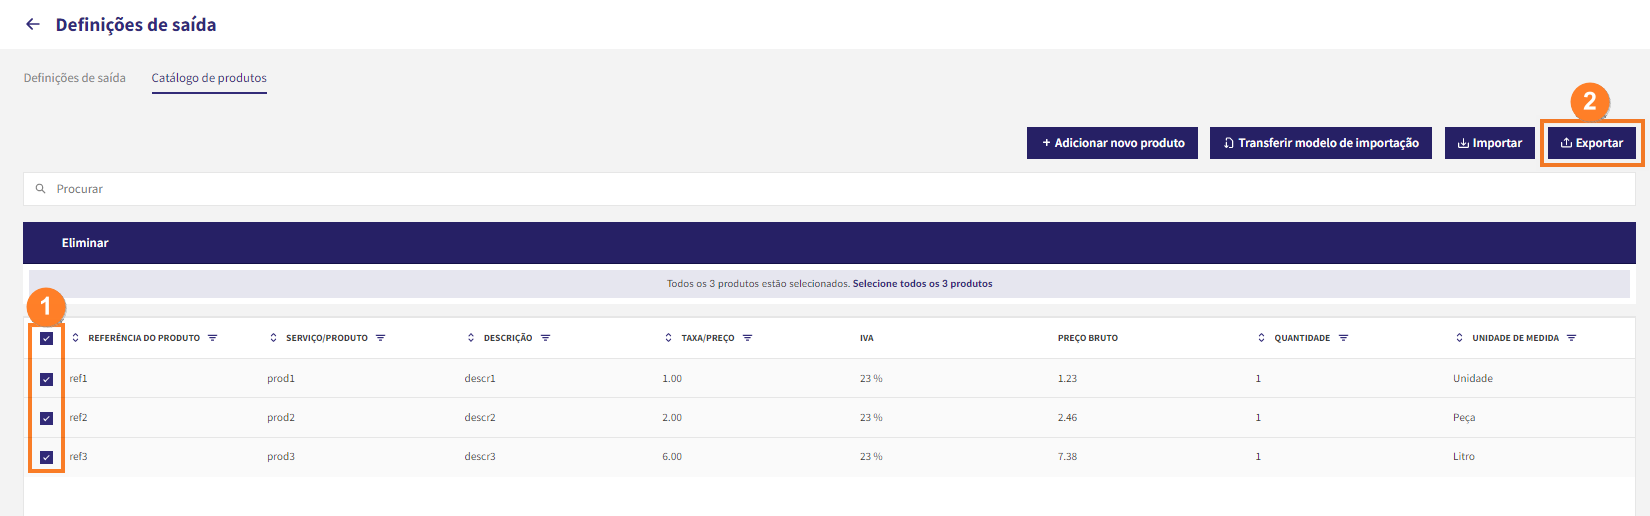Viewport: 1650px width, 516px height.
Task: Click the Peça measure cell
Action: pos(1464,418)
